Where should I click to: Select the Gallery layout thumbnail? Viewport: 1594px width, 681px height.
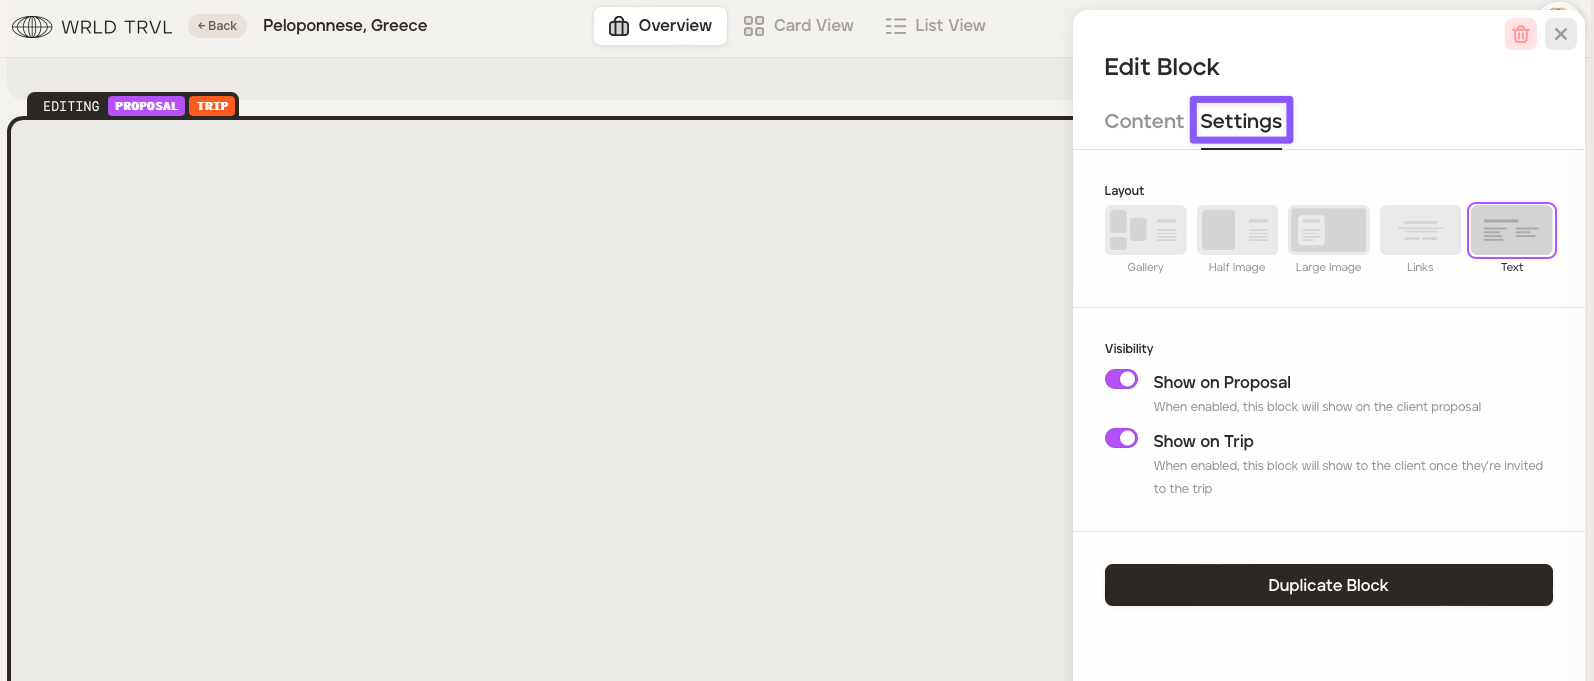[x=1145, y=231]
